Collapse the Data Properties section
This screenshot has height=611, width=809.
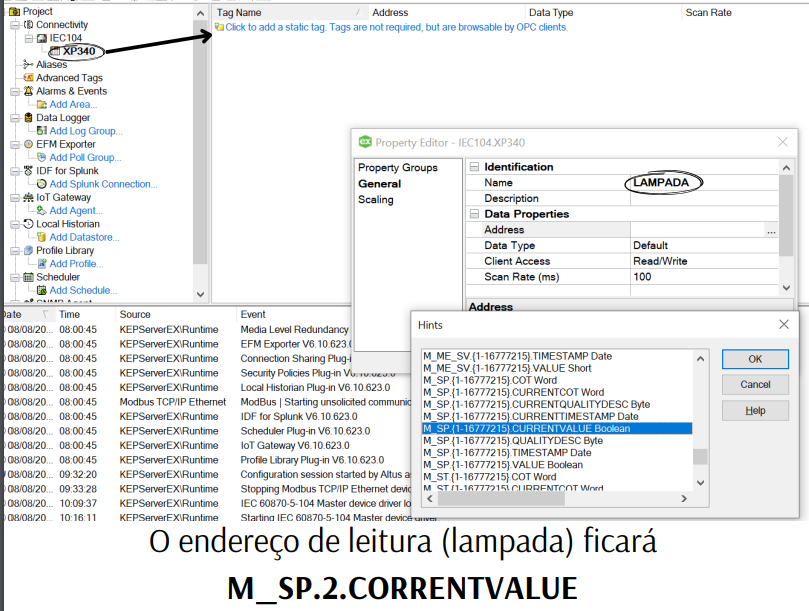[474, 214]
